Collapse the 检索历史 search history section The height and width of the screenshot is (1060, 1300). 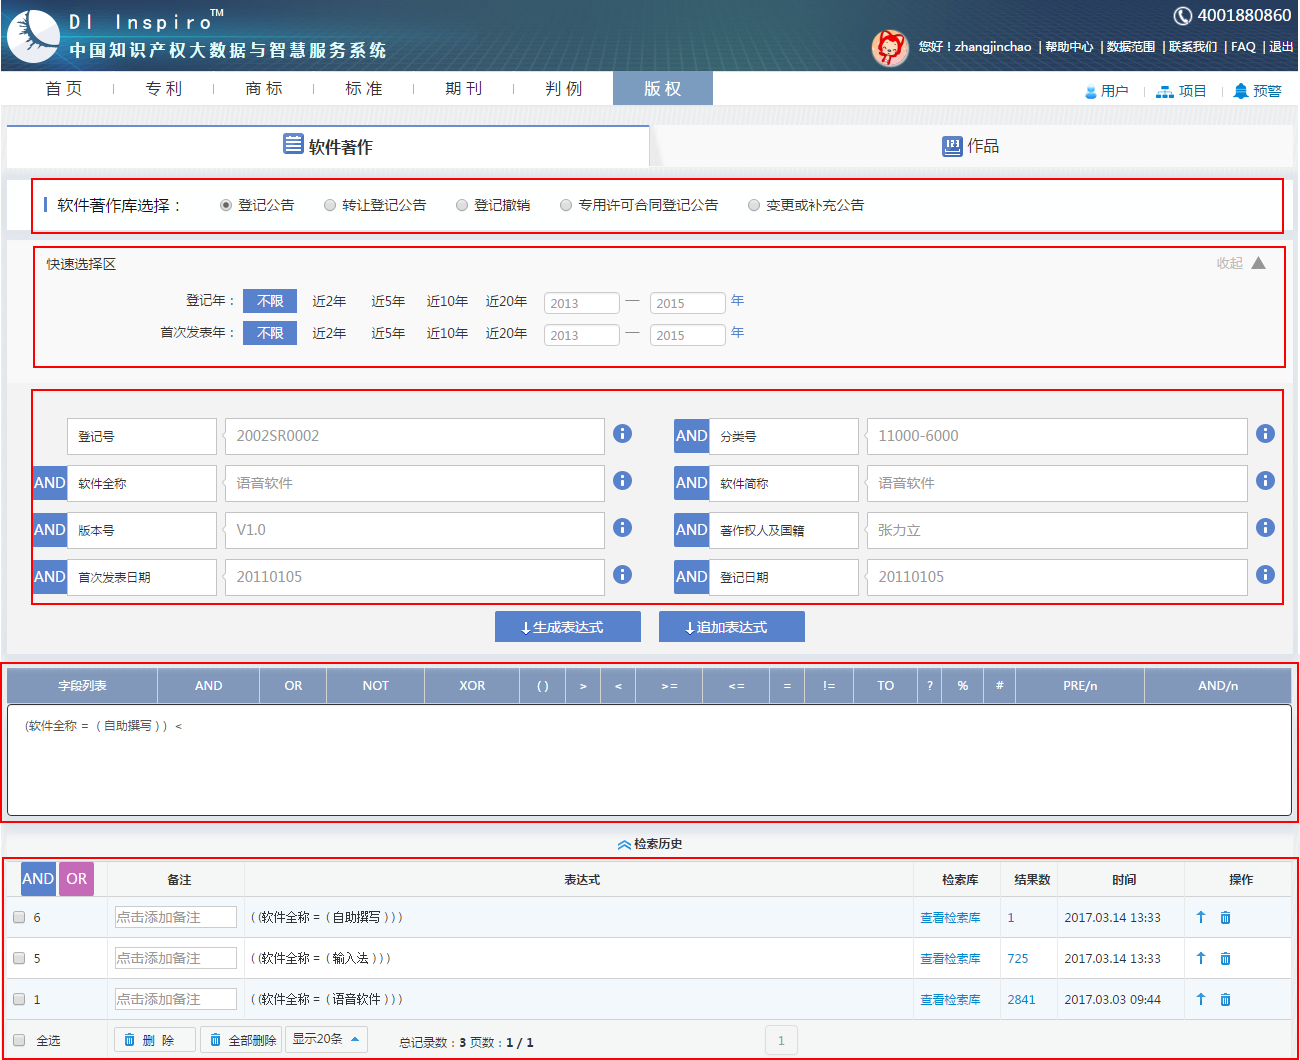[x=650, y=844]
